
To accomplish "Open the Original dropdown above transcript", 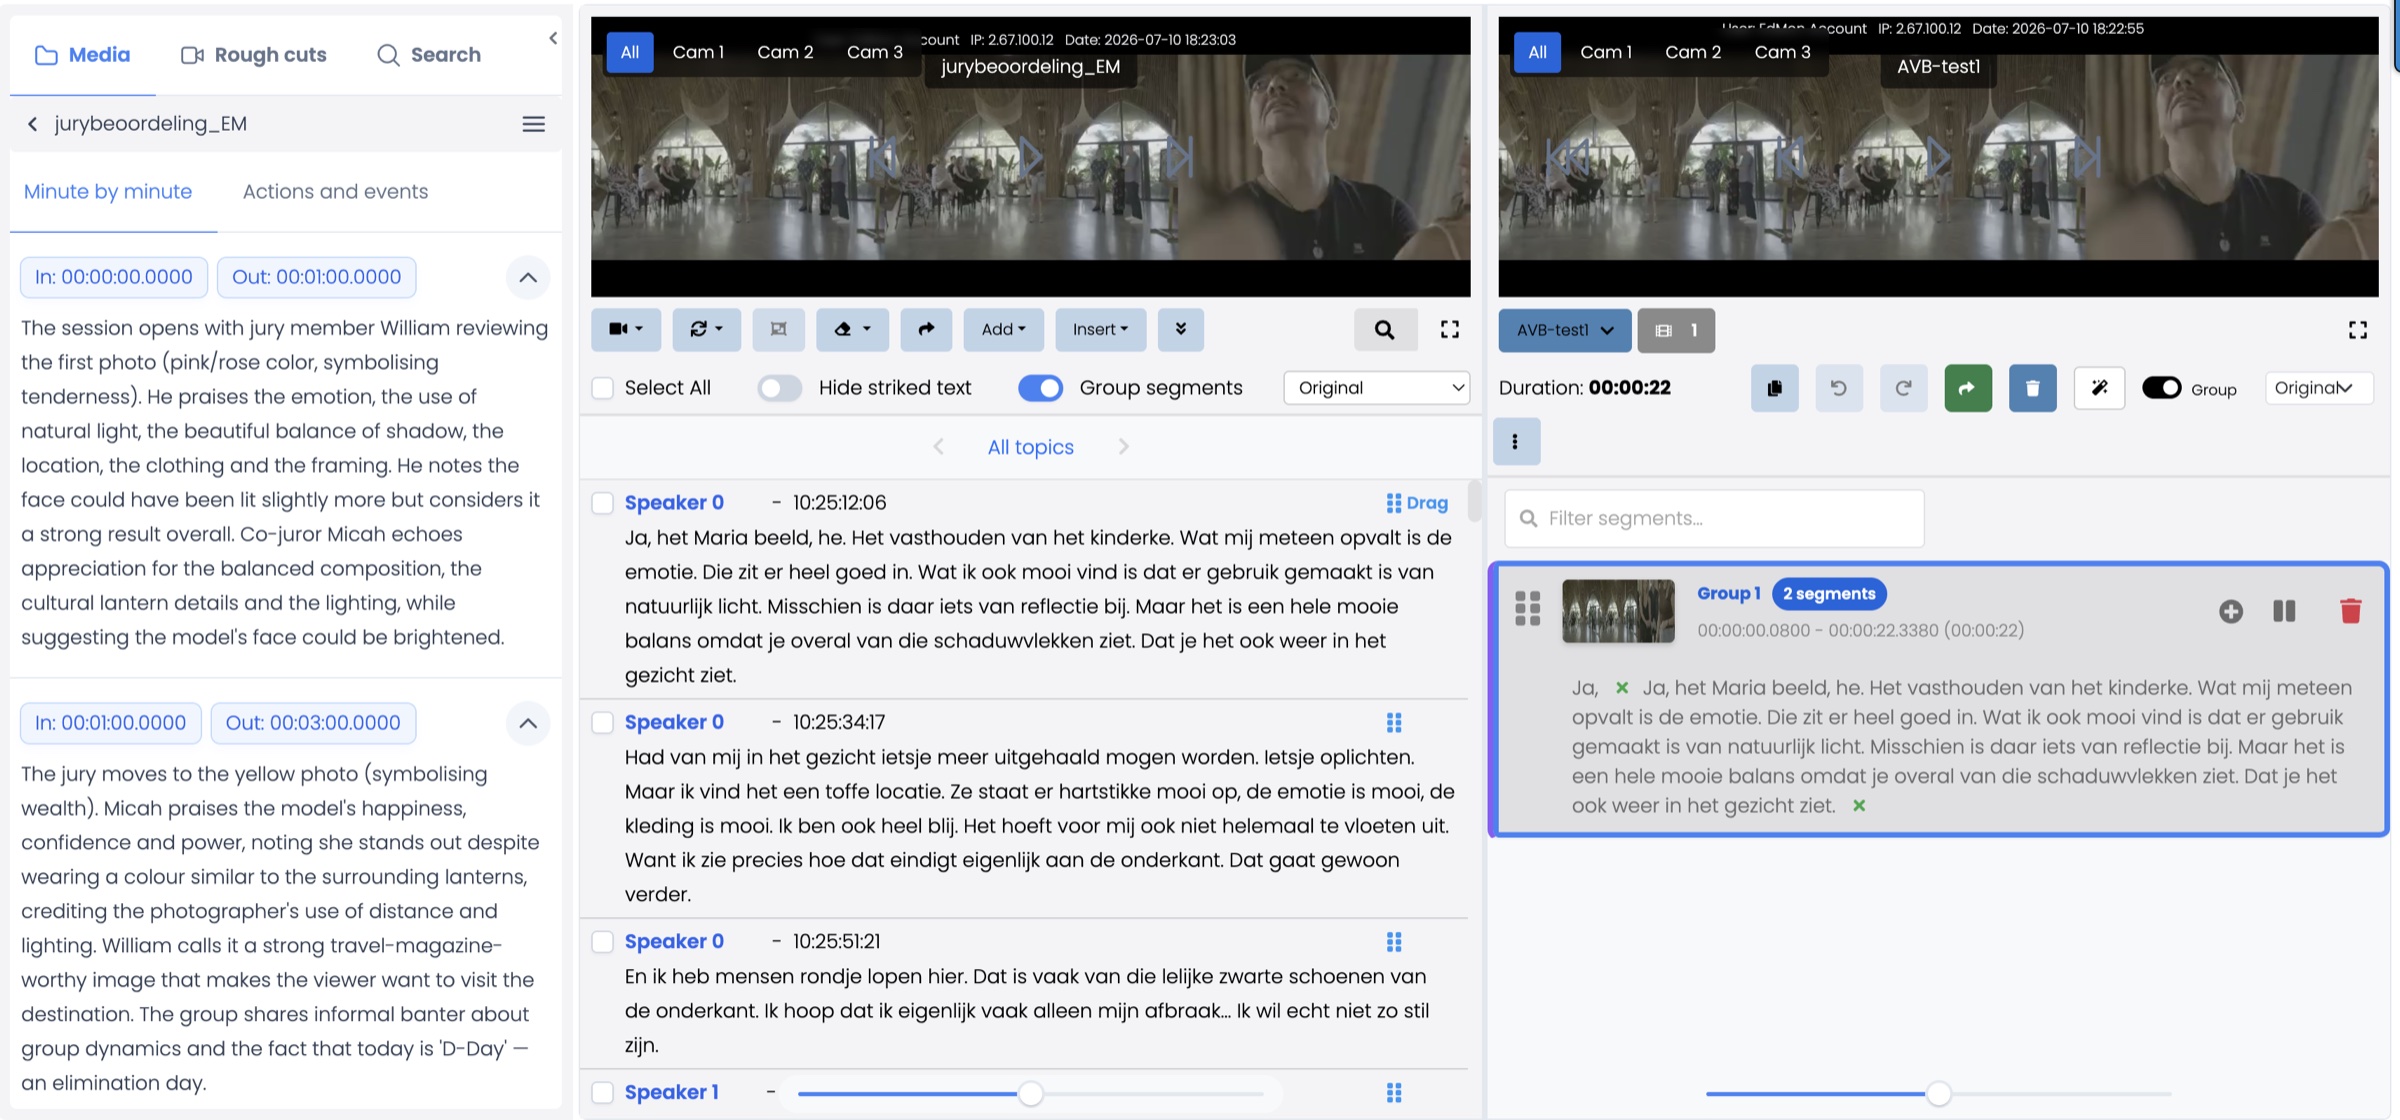I will 1377,388.
